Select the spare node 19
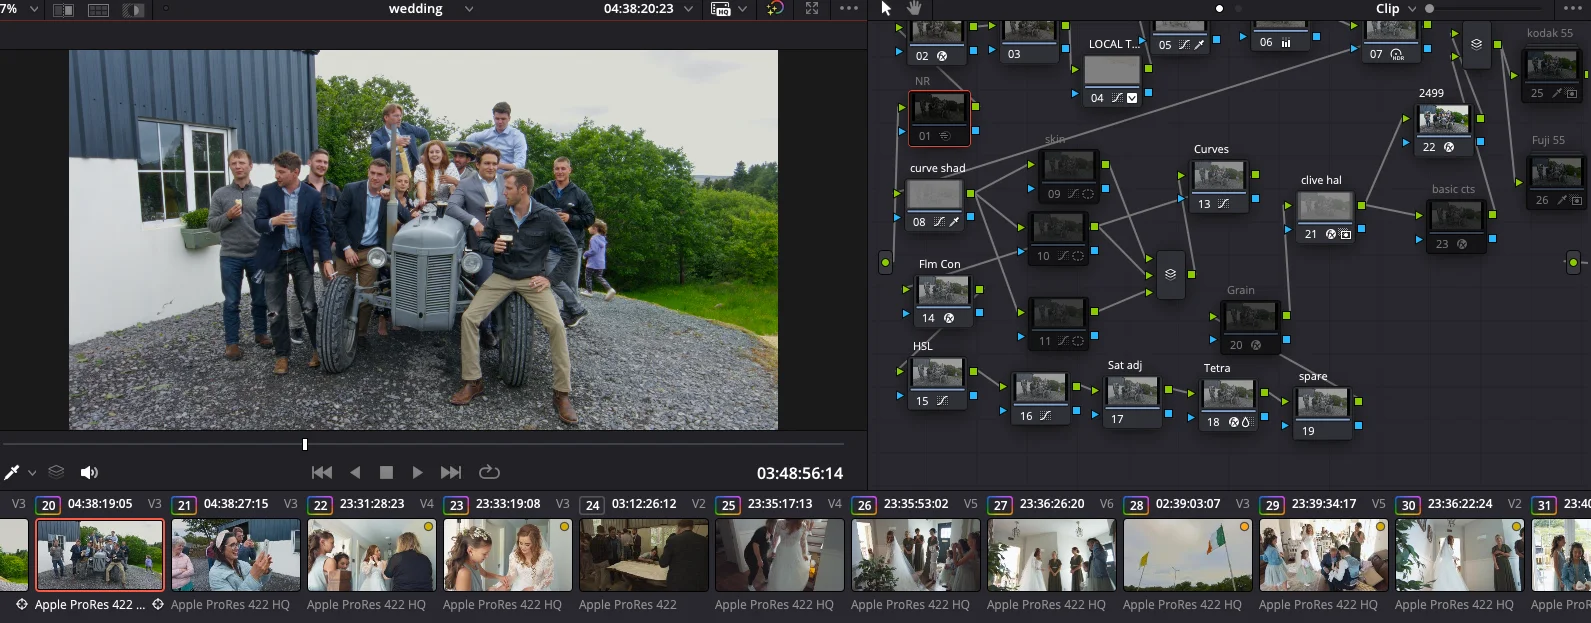The image size is (1591, 623). 1322,413
